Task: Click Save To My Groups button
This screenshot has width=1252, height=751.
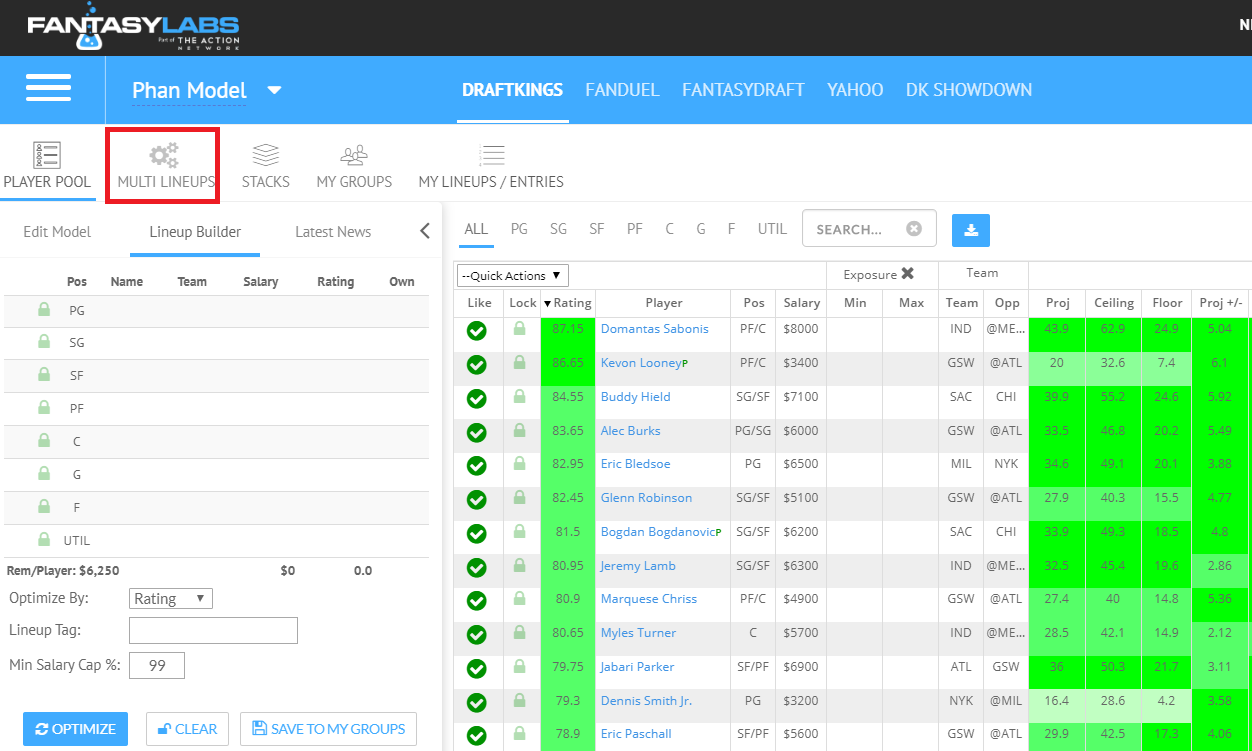Action: click(x=328, y=729)
